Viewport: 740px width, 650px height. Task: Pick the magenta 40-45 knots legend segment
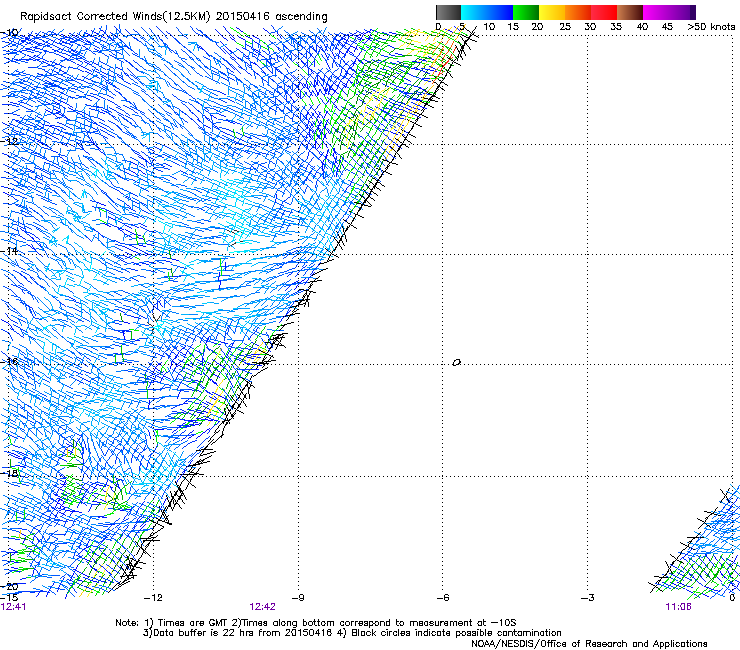[656, 12]
